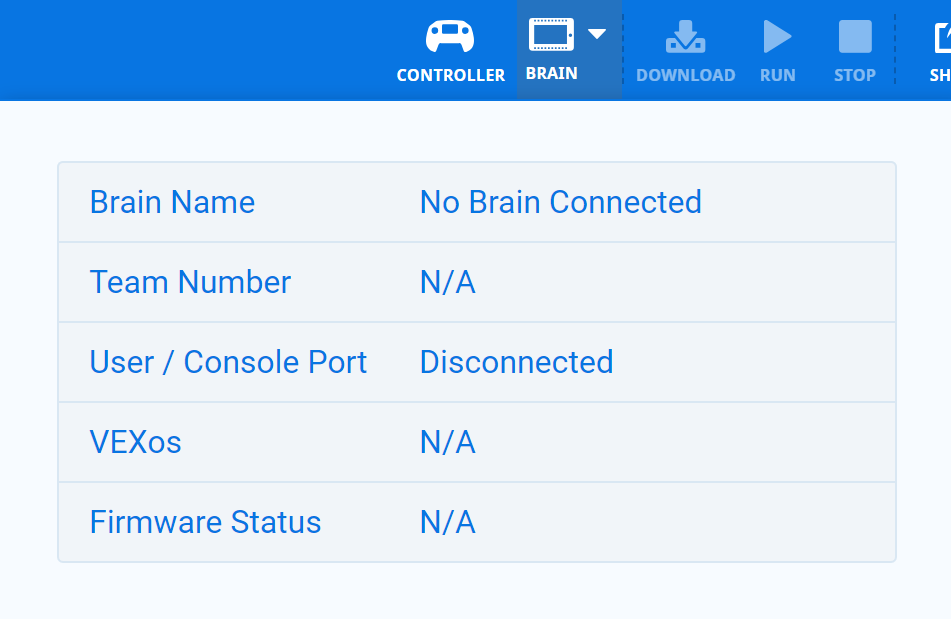Select the Team Number row label

pyautogui.click(x=190, y=282)
